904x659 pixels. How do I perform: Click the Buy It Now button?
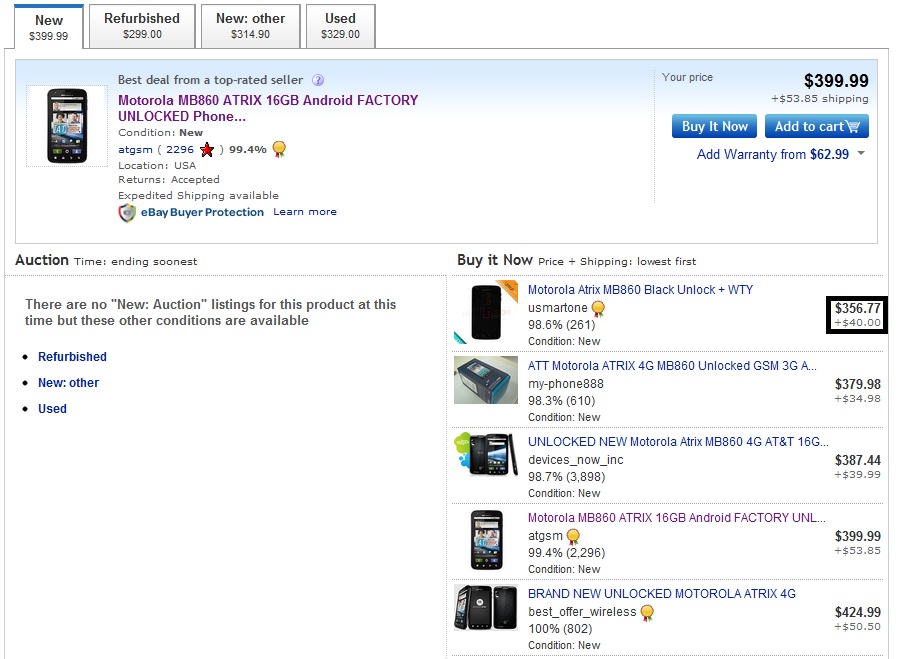pyautogui.click(x=714, y=126)
